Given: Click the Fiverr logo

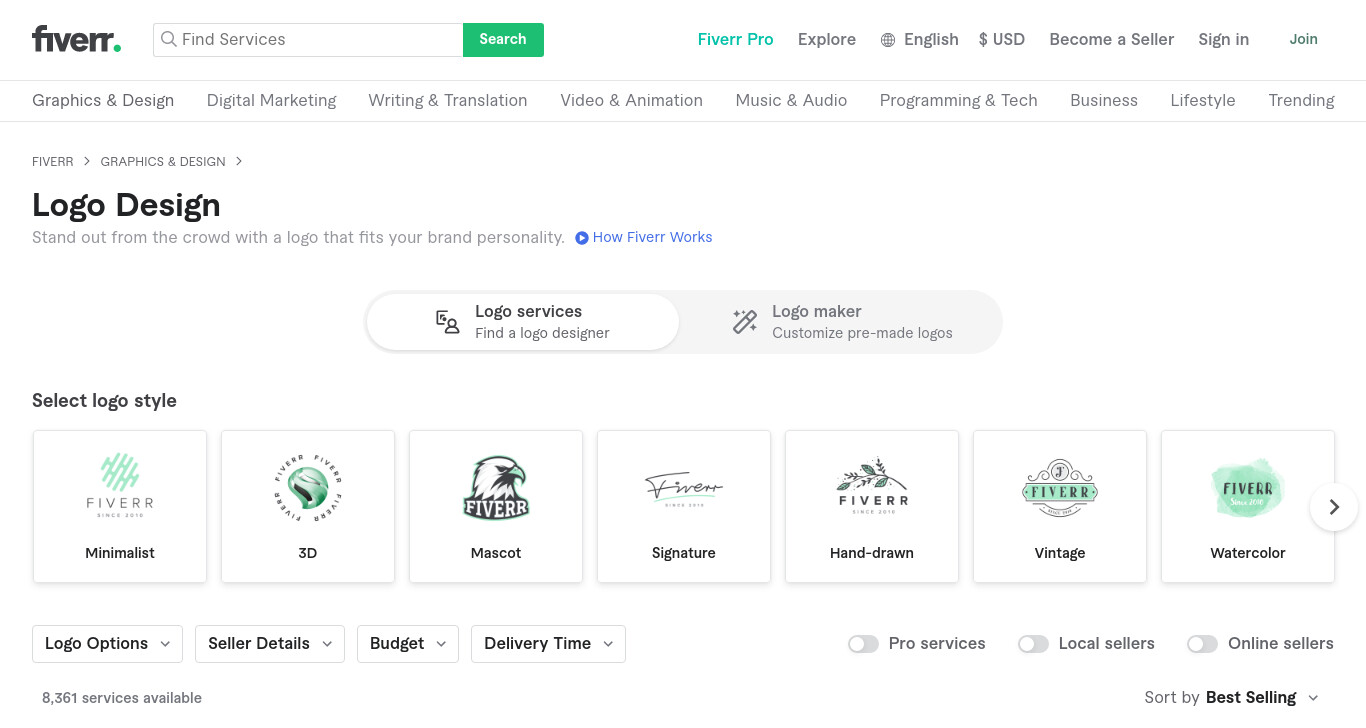Looking at the screenshot, I should (x=76, y=39).
